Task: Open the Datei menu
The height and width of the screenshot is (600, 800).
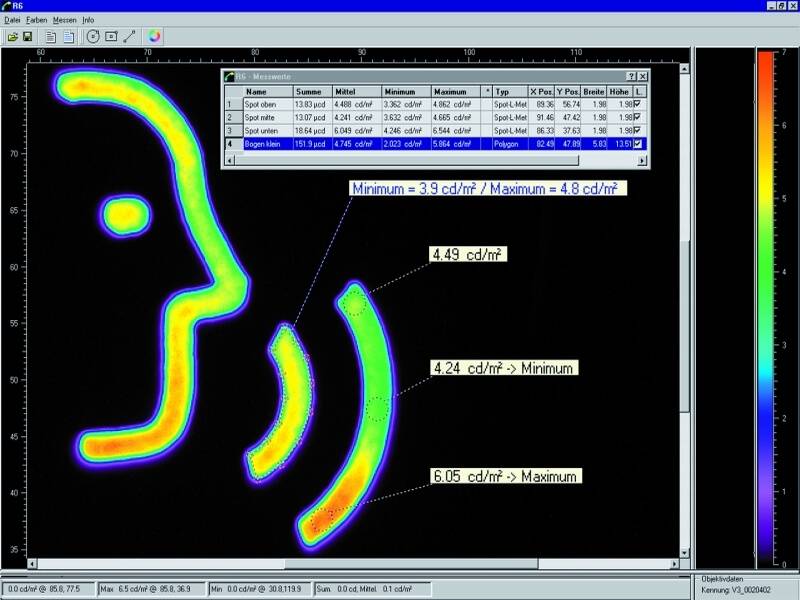Action: 13,20
